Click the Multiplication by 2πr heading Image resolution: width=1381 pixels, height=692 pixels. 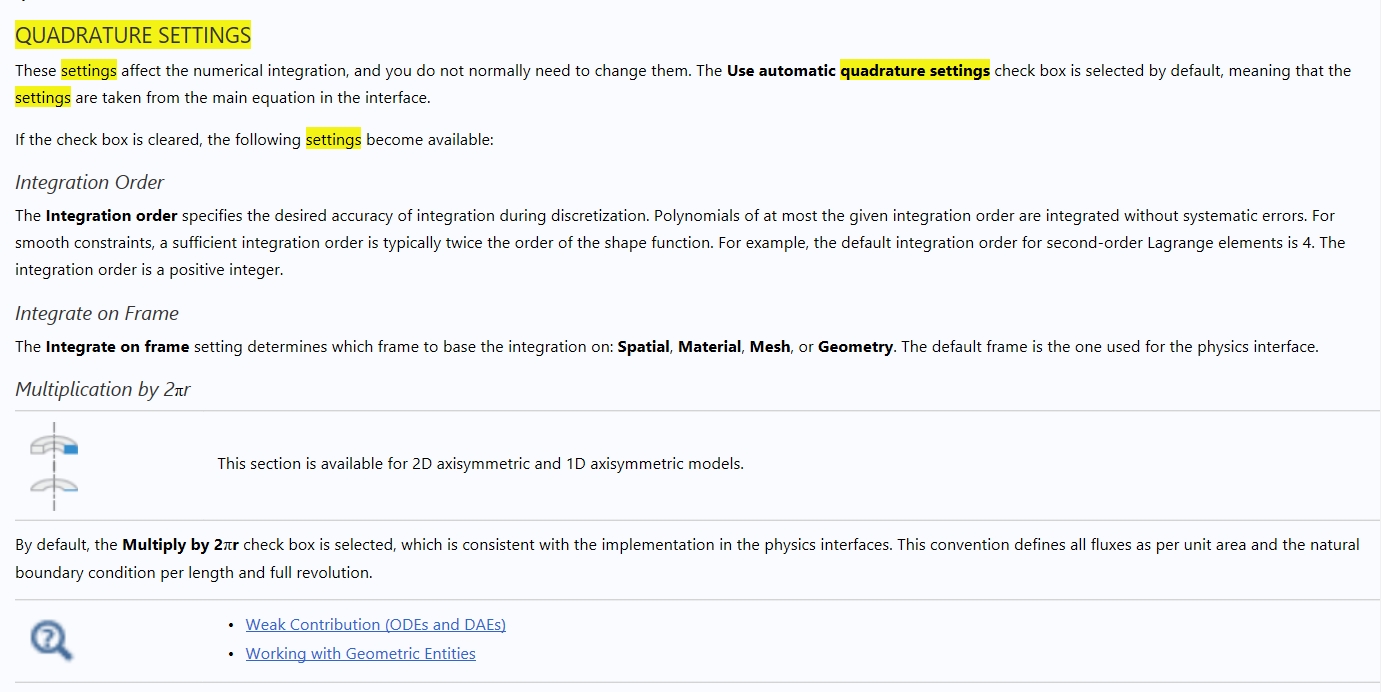(102, 390)
